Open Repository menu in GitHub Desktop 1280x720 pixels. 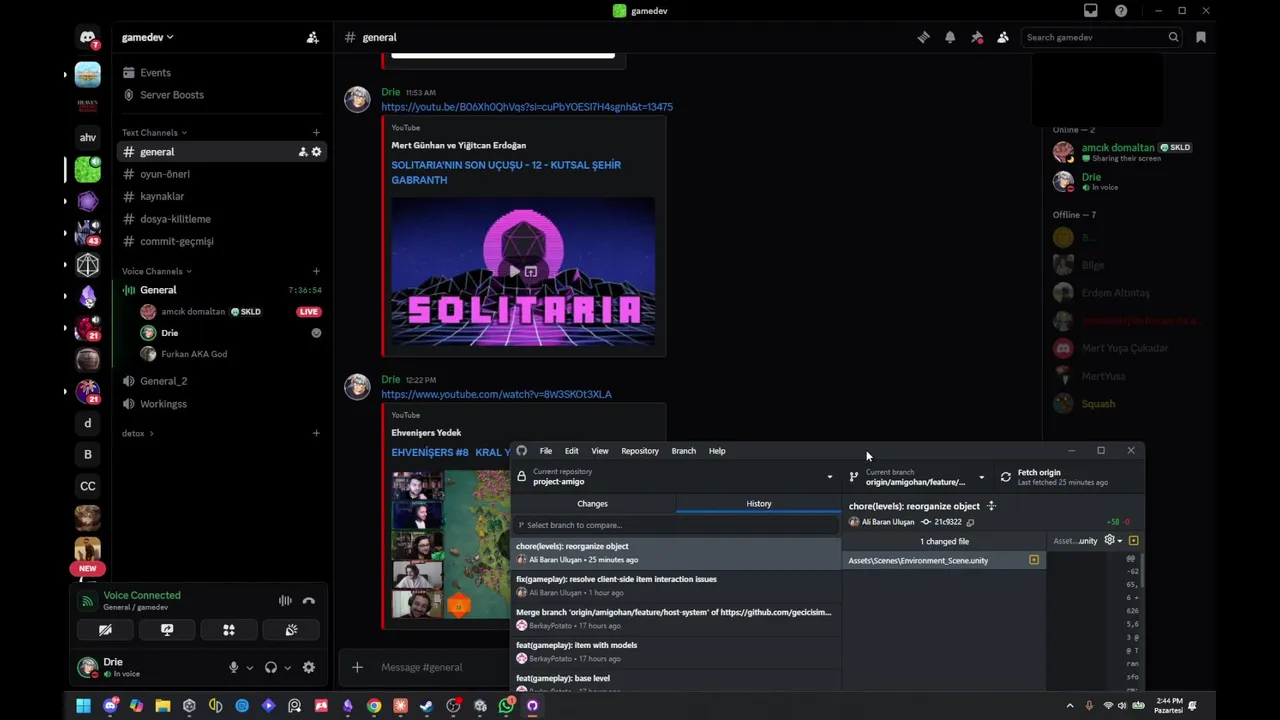coord(640,451)
